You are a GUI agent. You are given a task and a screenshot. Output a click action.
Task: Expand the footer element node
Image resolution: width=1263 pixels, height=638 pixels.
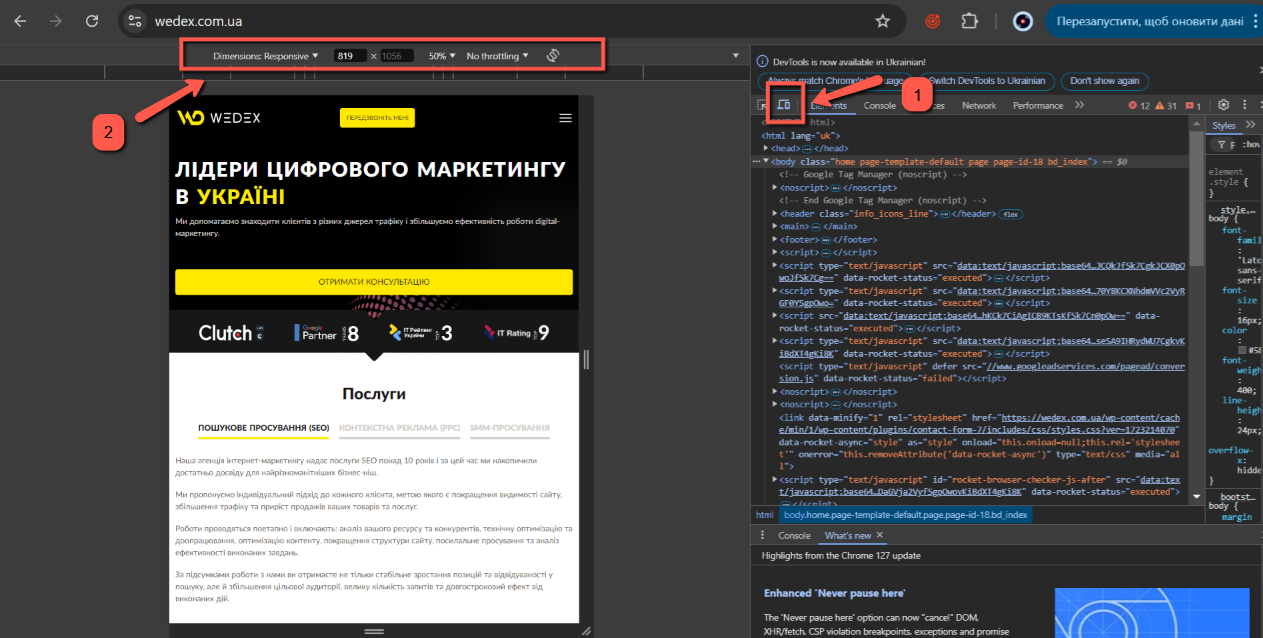pos(776,239)
